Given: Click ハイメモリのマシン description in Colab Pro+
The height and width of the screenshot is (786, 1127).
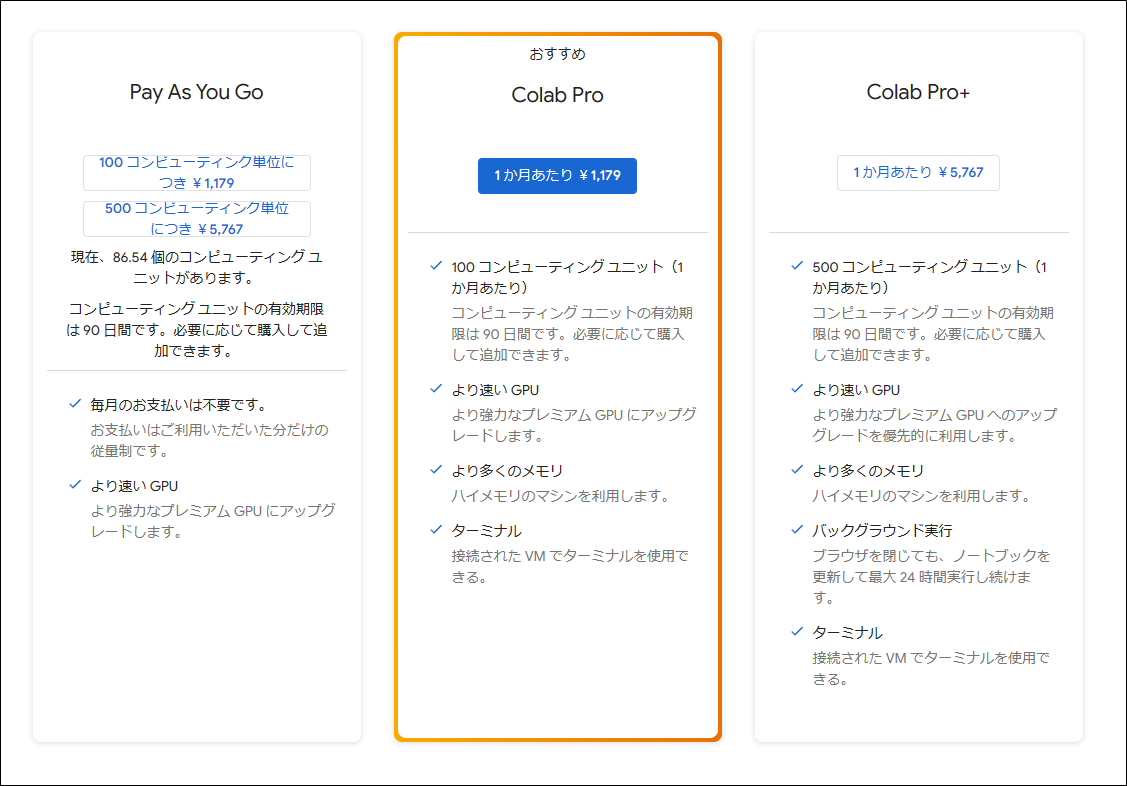Looking at the screenshot, I should (x=921, y=496).
